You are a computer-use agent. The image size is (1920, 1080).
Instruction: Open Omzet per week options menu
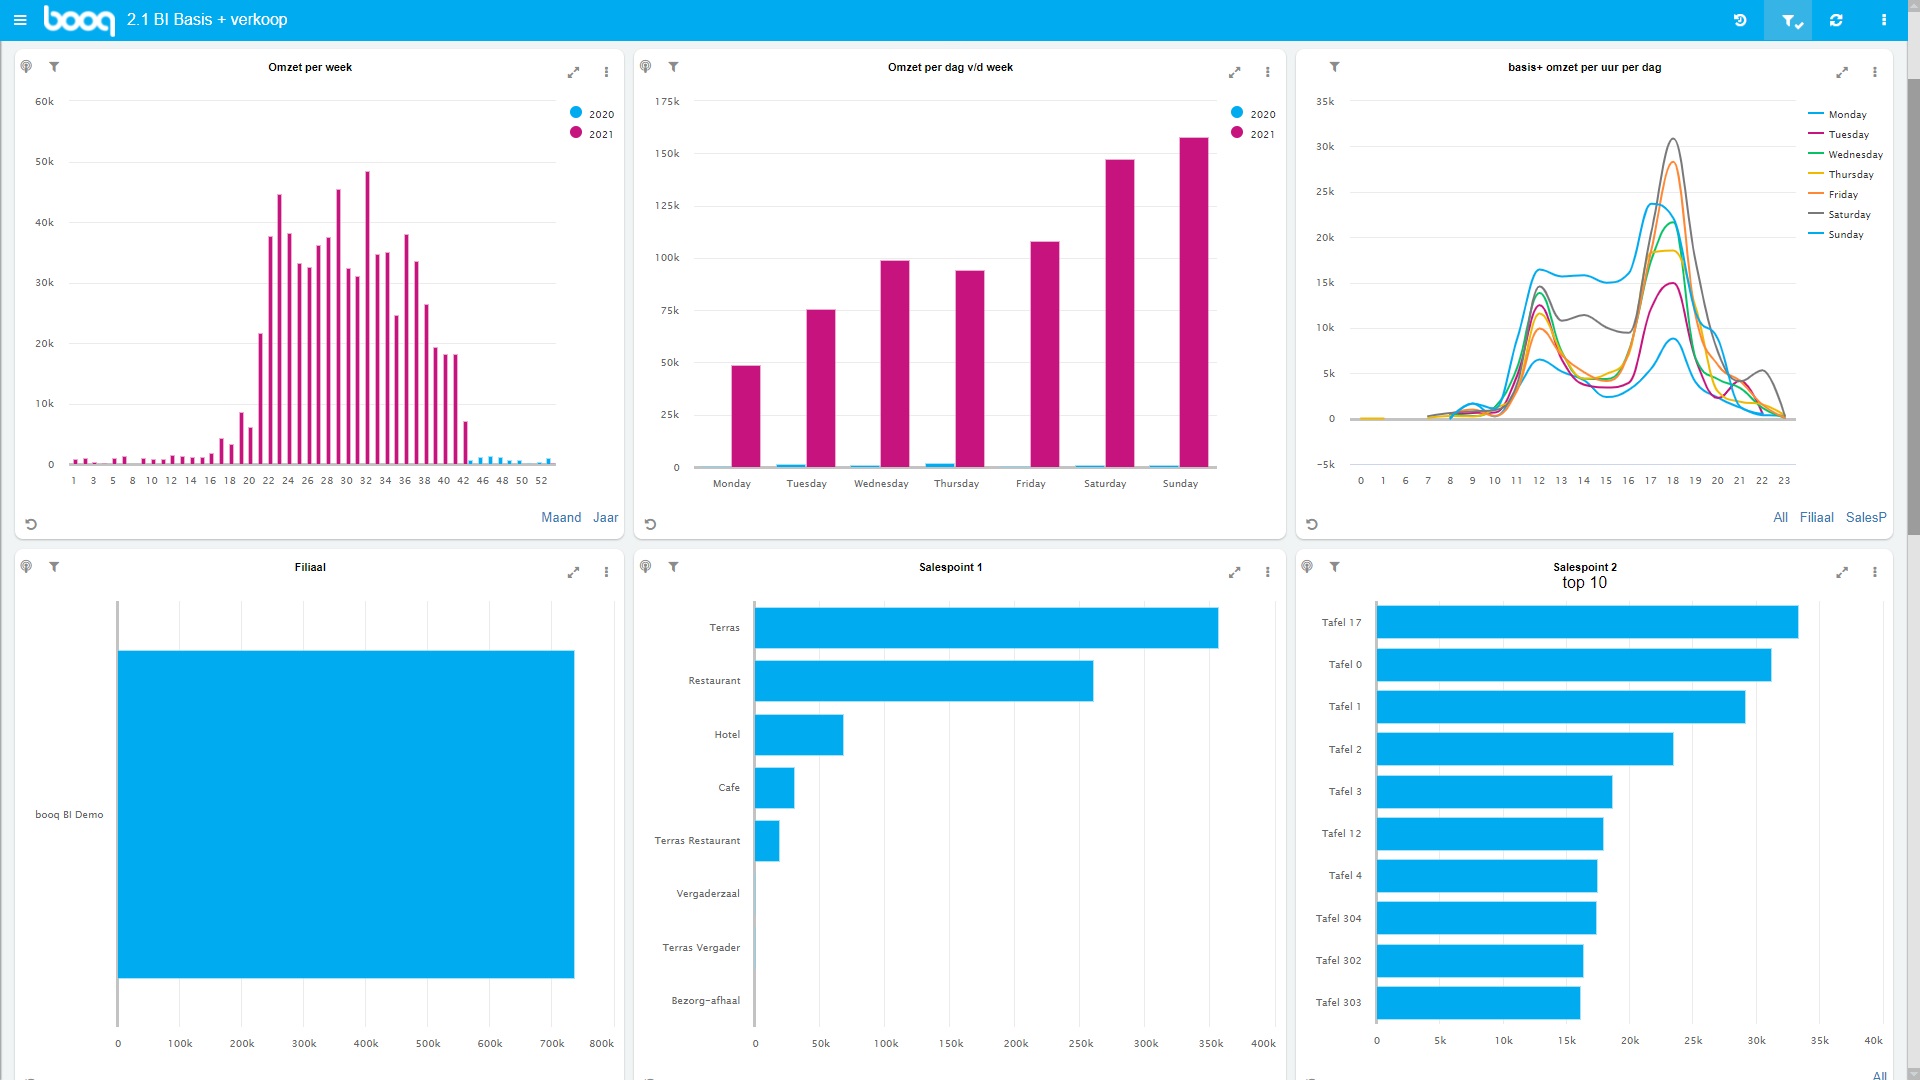606,72
